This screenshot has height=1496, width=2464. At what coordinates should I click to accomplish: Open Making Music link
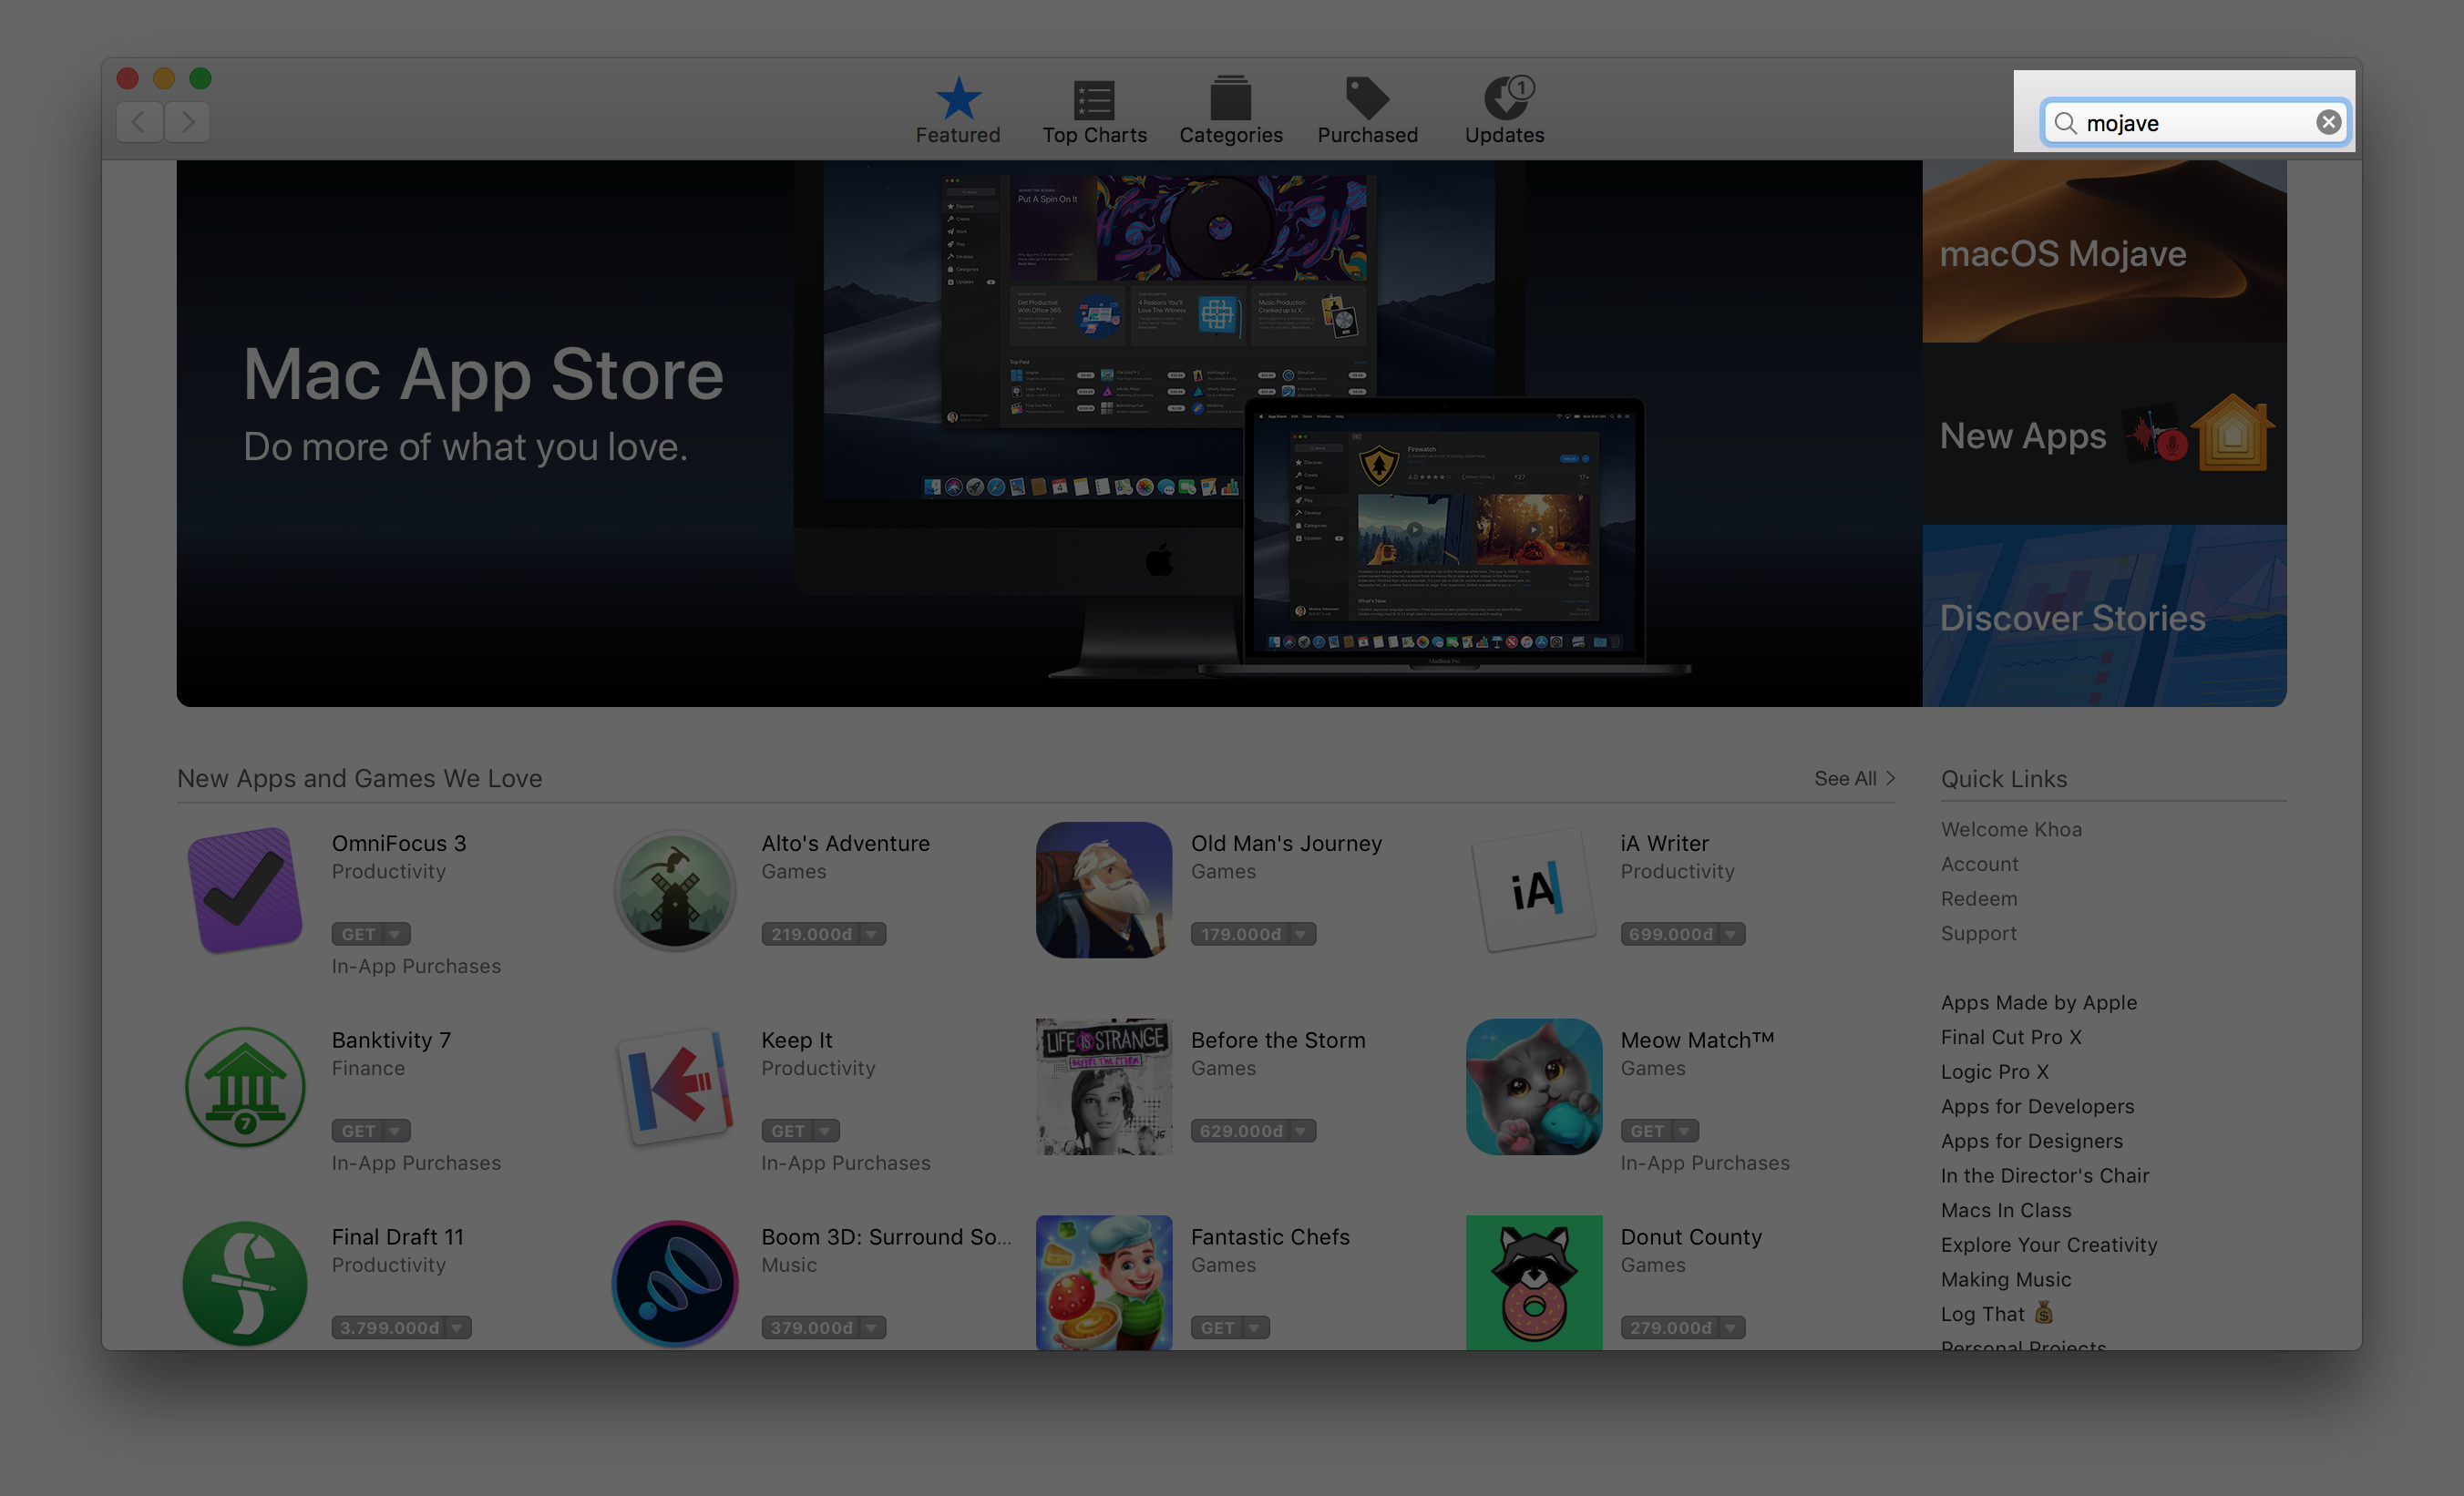(2005, 1279)
